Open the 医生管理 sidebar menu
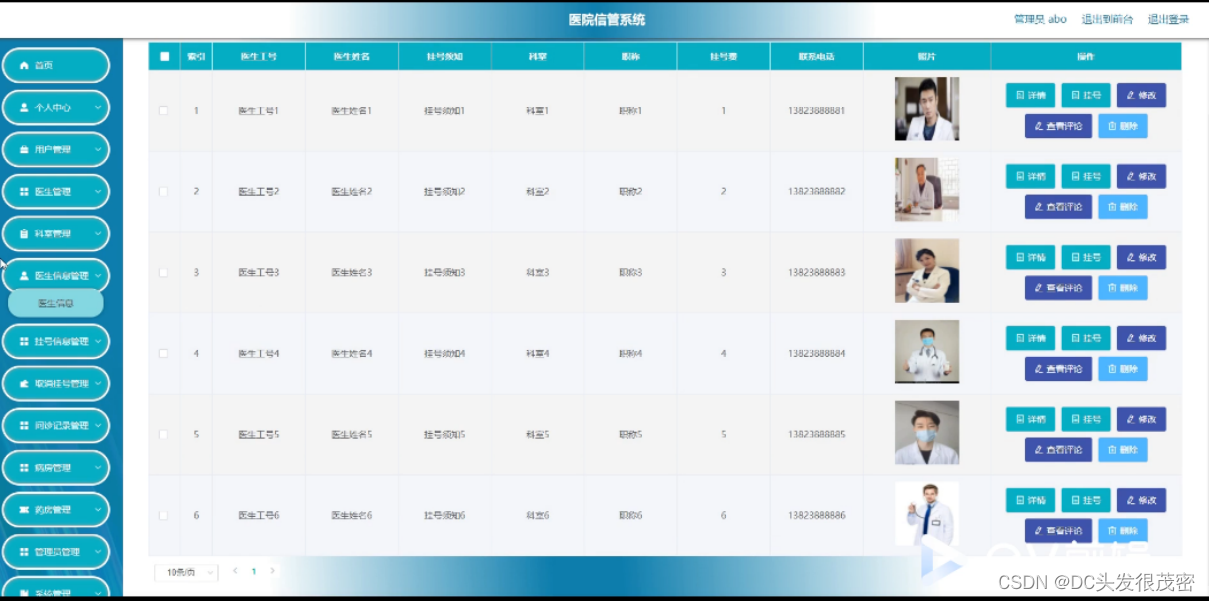This screenshot has width=1210, height=601. [x=56, y=191]
